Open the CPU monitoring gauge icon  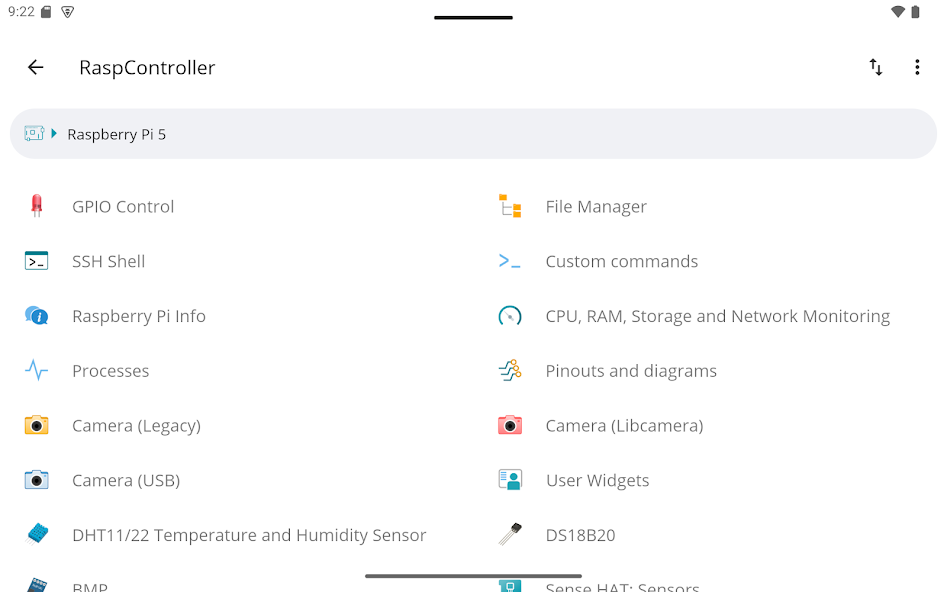pyautogui.click(x=510, y=316)
